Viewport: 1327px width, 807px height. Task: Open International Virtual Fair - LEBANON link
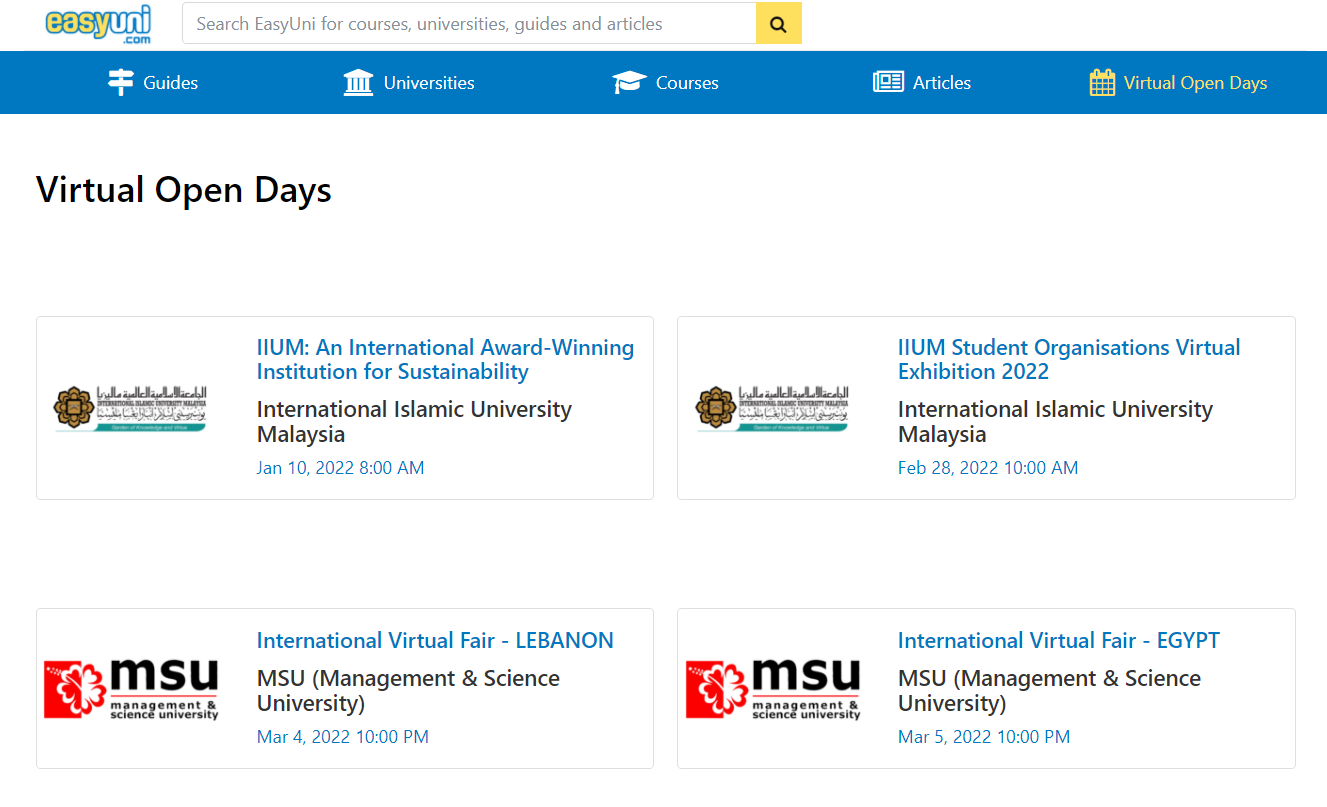[435, 641]
